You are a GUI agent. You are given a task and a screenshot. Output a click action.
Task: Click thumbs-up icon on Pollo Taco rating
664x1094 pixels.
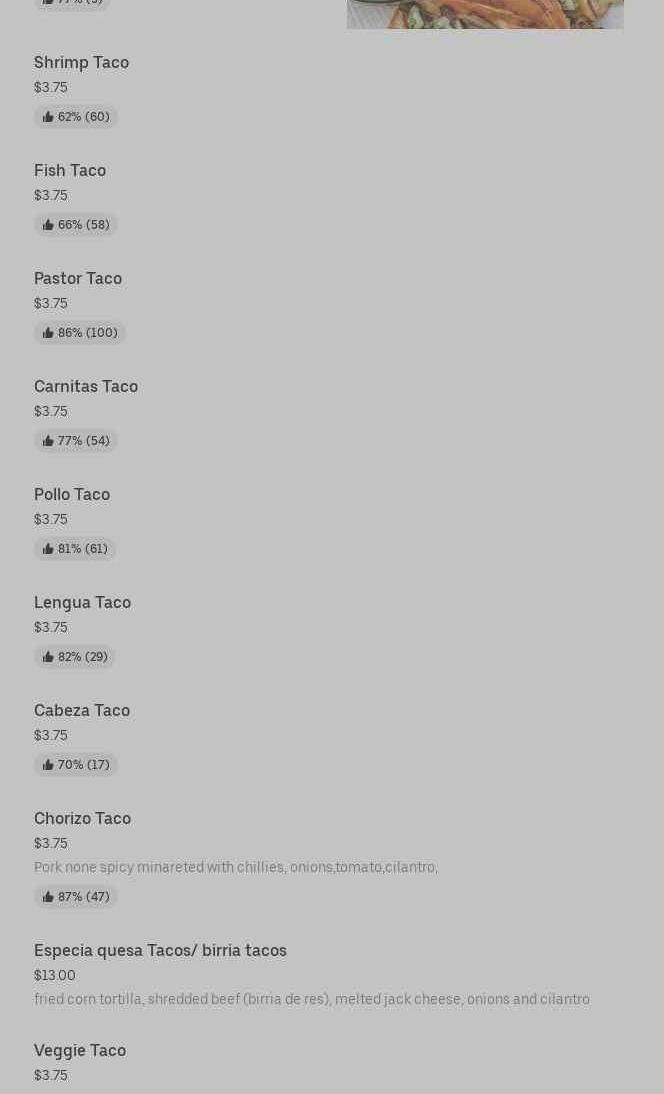(x=48, y=549)
